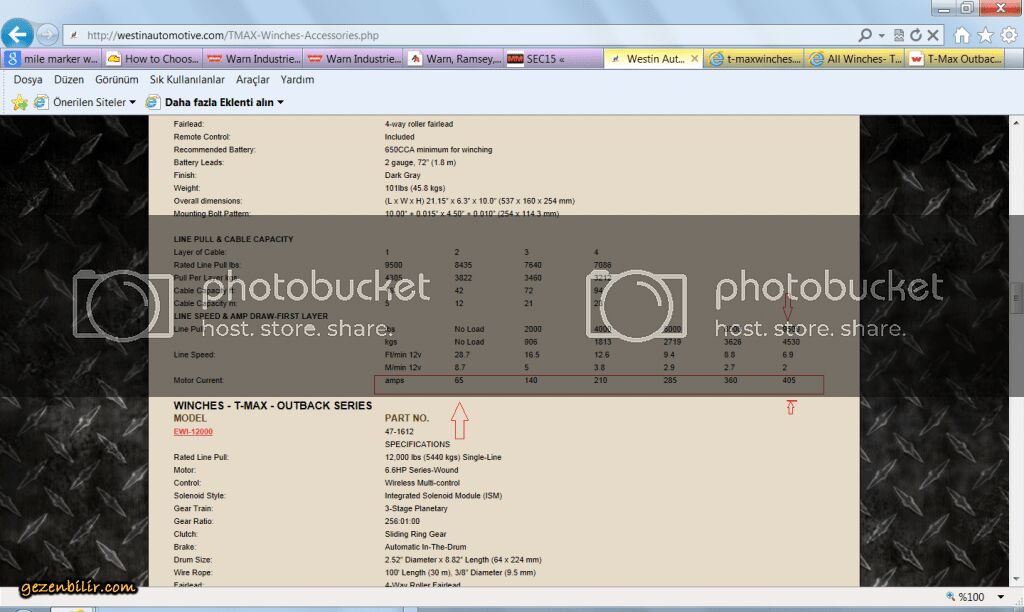Screen dimensions: 1024x612
Task: Click the Forward navigation arrow
Action: (47, 35)
